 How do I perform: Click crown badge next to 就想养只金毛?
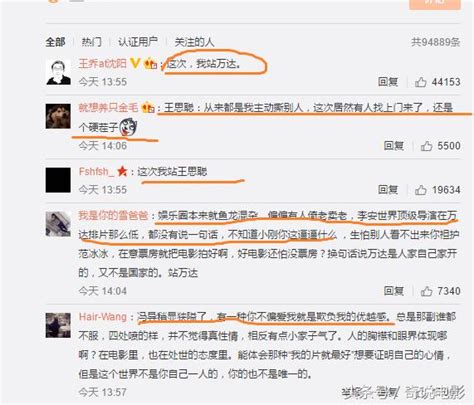148,107
